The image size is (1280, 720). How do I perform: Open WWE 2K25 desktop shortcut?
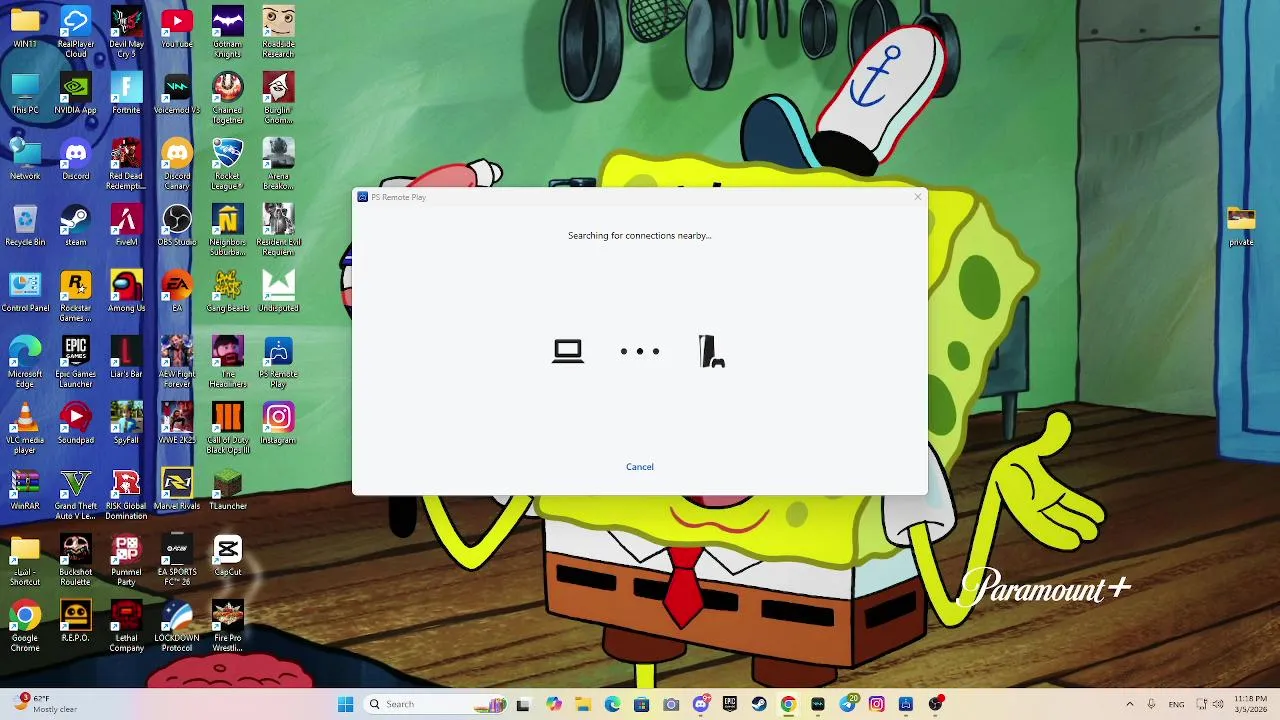click(177, 425)
